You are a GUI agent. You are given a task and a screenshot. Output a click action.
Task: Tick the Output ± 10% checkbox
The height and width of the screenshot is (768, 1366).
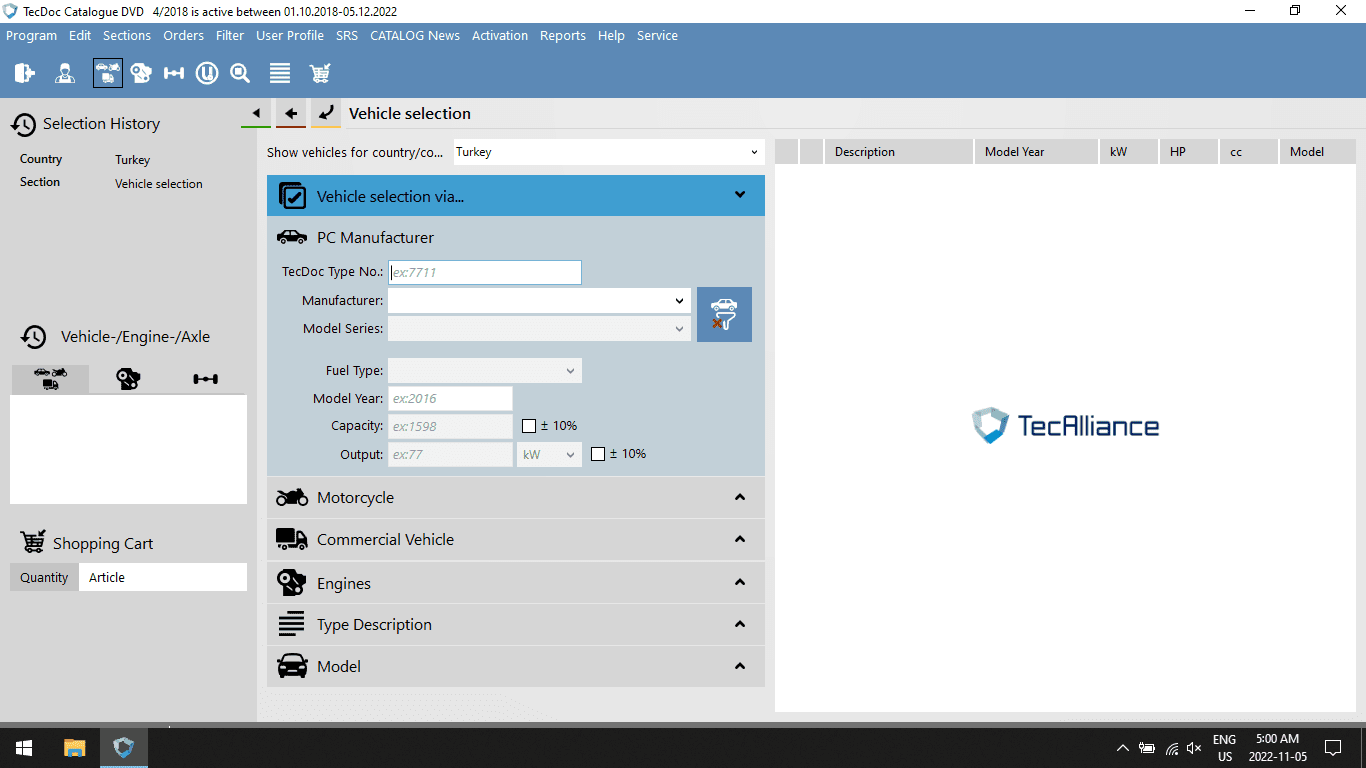[x=598, y=454]
